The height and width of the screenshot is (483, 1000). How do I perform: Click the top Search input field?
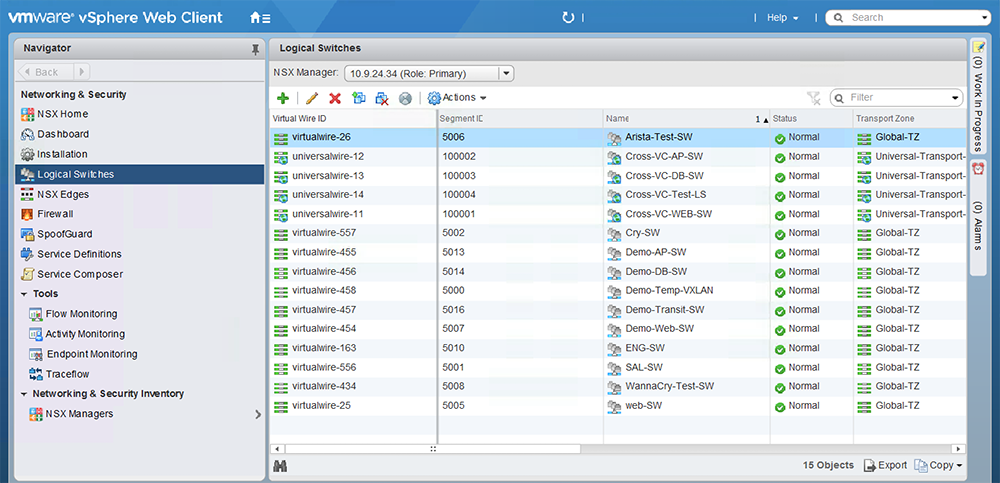pos(909,18)
